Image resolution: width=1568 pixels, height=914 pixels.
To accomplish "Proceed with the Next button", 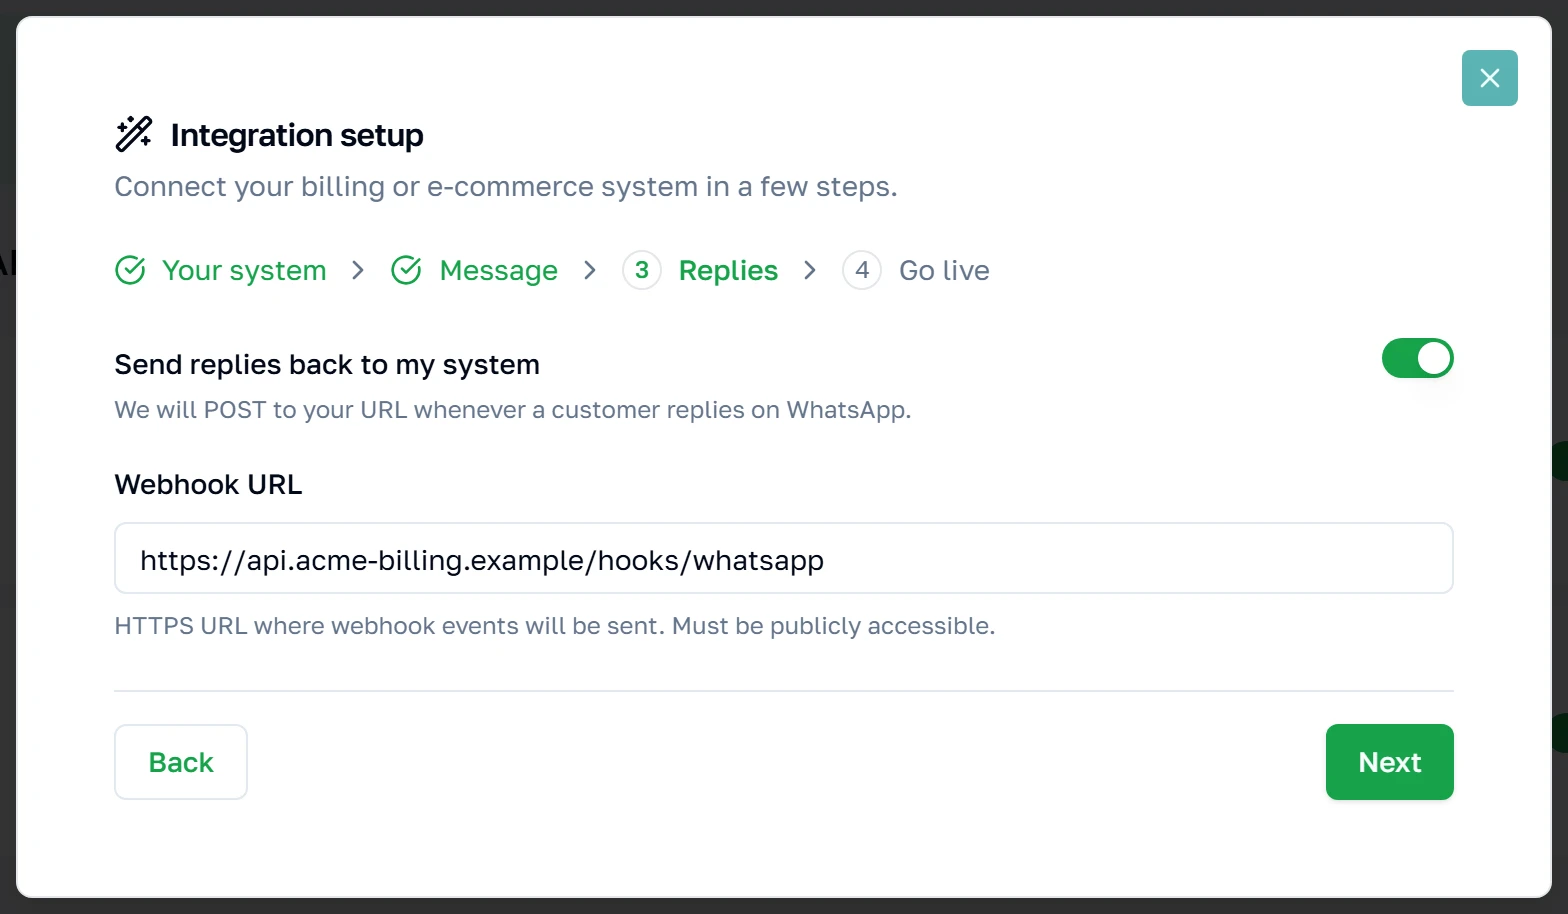I will [1389, 762].
